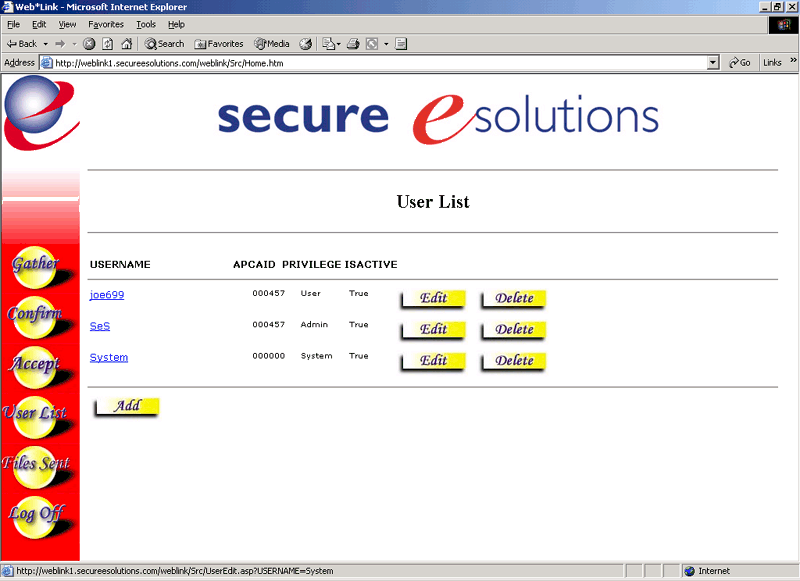Click the Windows logo throbber
This screenshot has width=800, height=581.
783,25
